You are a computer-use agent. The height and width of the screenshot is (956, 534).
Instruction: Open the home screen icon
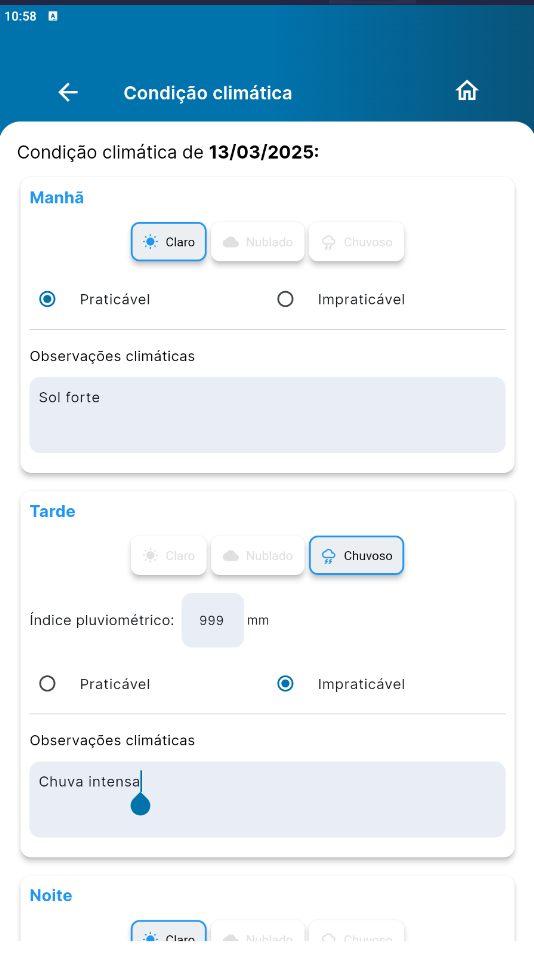point(467,91)
